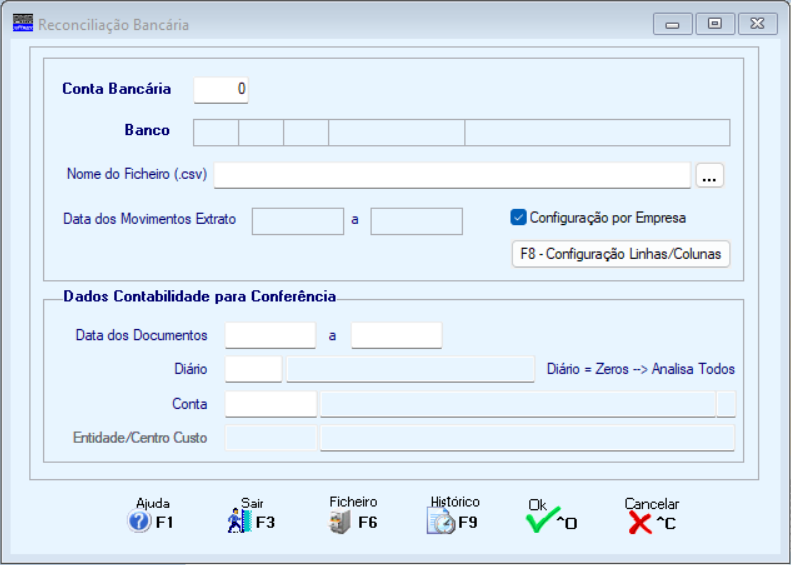Screen dimensions: 791x565
Task: Uncheck Configuração por Empresa checkbox
Action: [x=518, y=217]
